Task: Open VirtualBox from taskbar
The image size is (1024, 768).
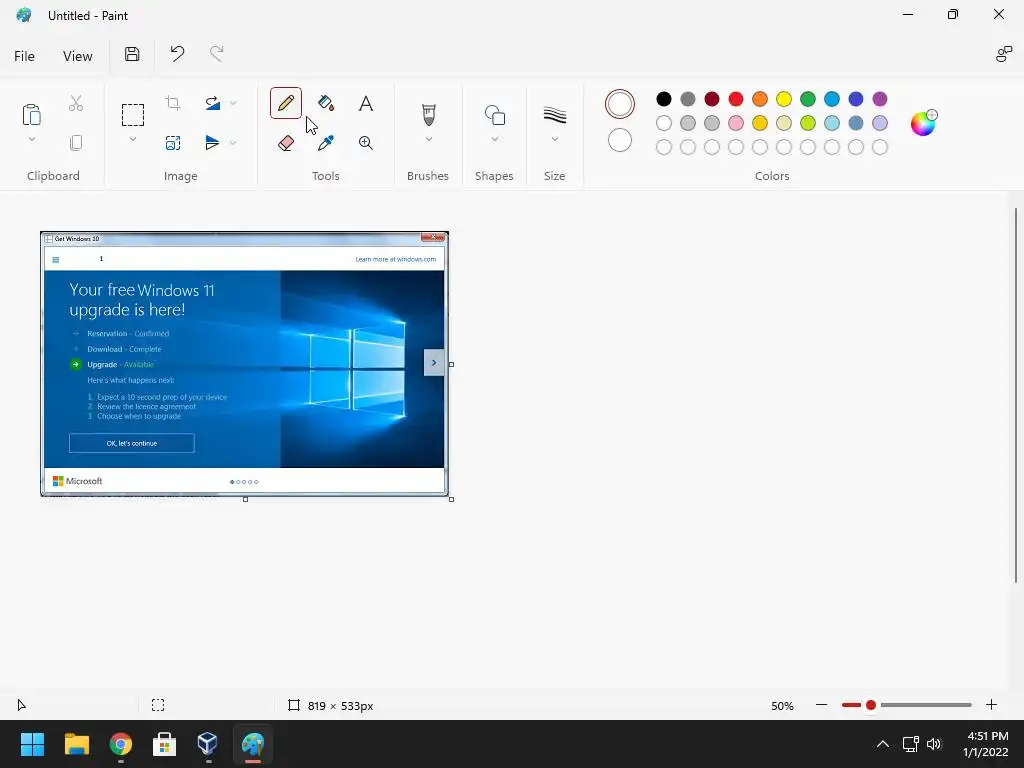Action: 208,743
